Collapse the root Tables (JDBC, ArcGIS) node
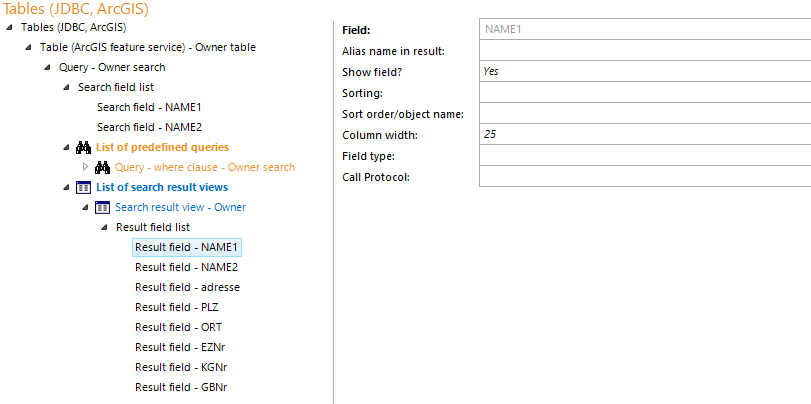 9,27
